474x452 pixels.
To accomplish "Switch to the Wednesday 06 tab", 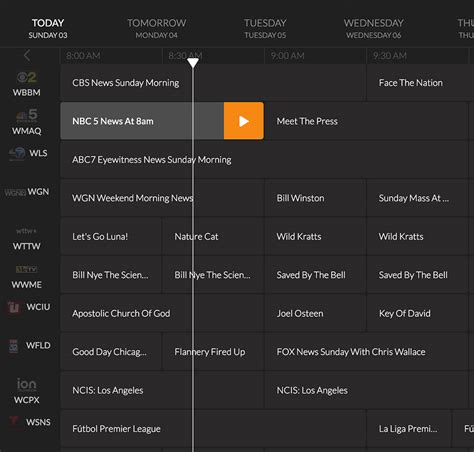I will pos(374,28).
